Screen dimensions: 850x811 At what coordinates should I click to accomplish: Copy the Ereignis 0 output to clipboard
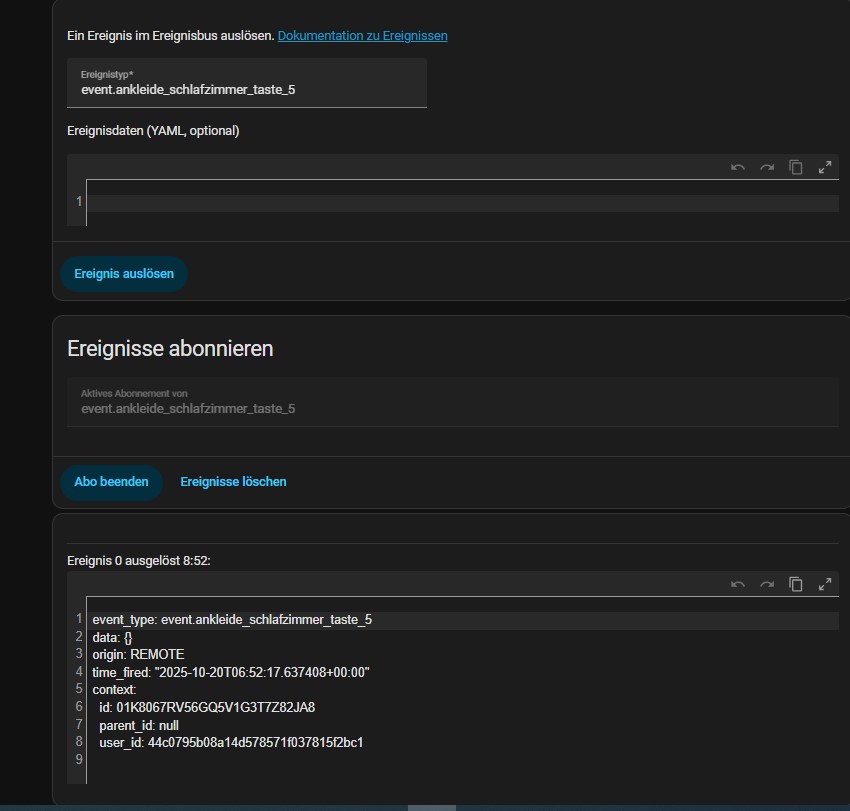(x=796, y=584)
